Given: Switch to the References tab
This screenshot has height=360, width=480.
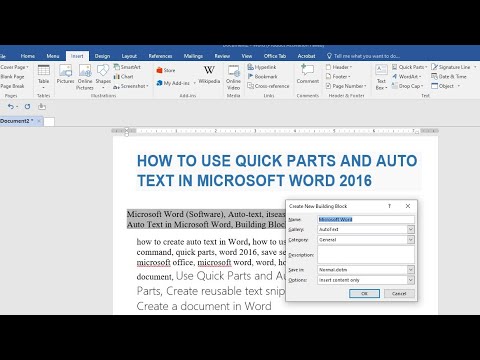Looking at the screenshot, I should (x=160, y=56).
